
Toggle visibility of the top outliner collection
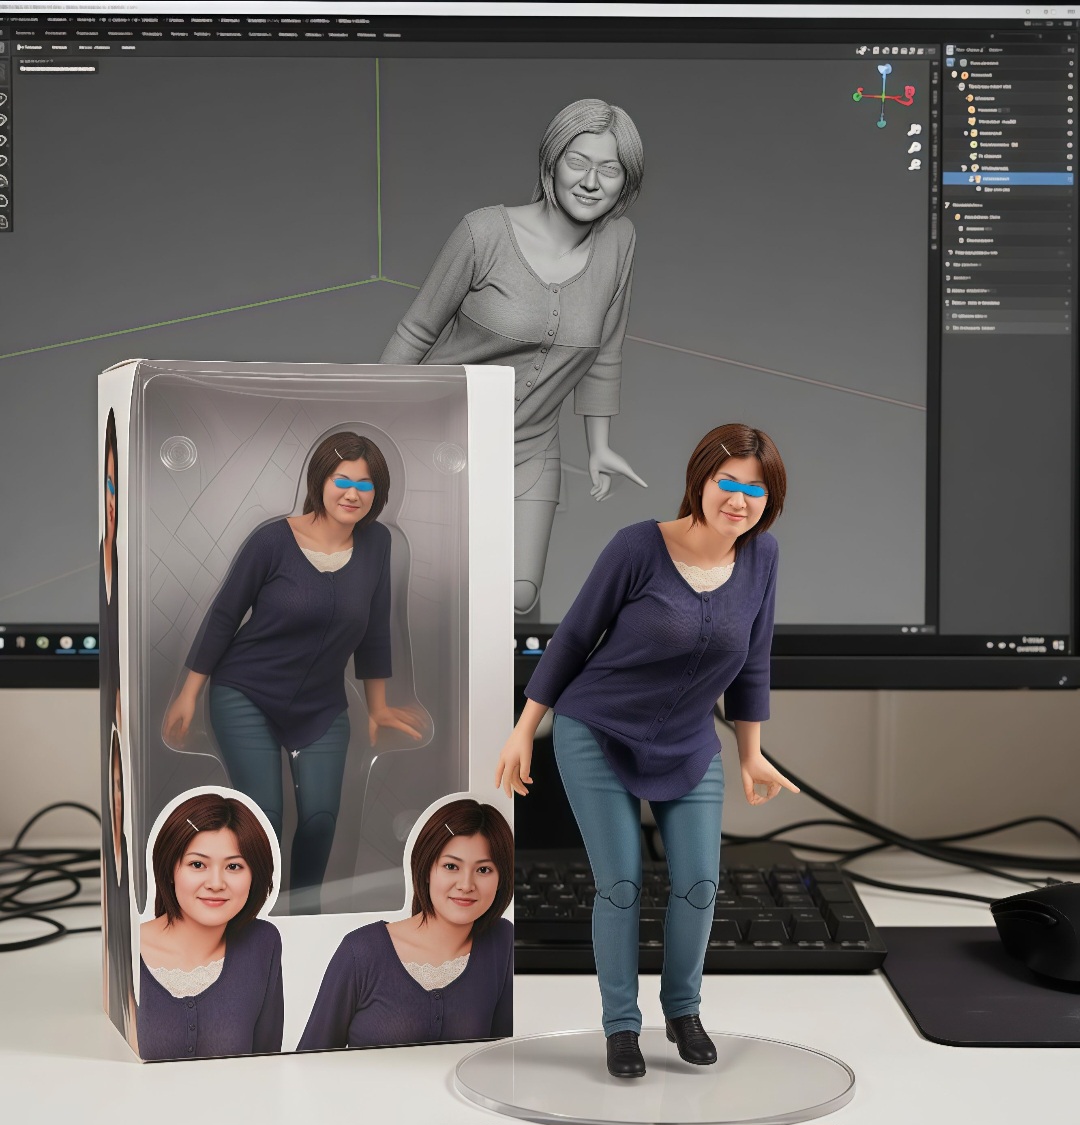pyautogui.click(x=1069, y=62)
